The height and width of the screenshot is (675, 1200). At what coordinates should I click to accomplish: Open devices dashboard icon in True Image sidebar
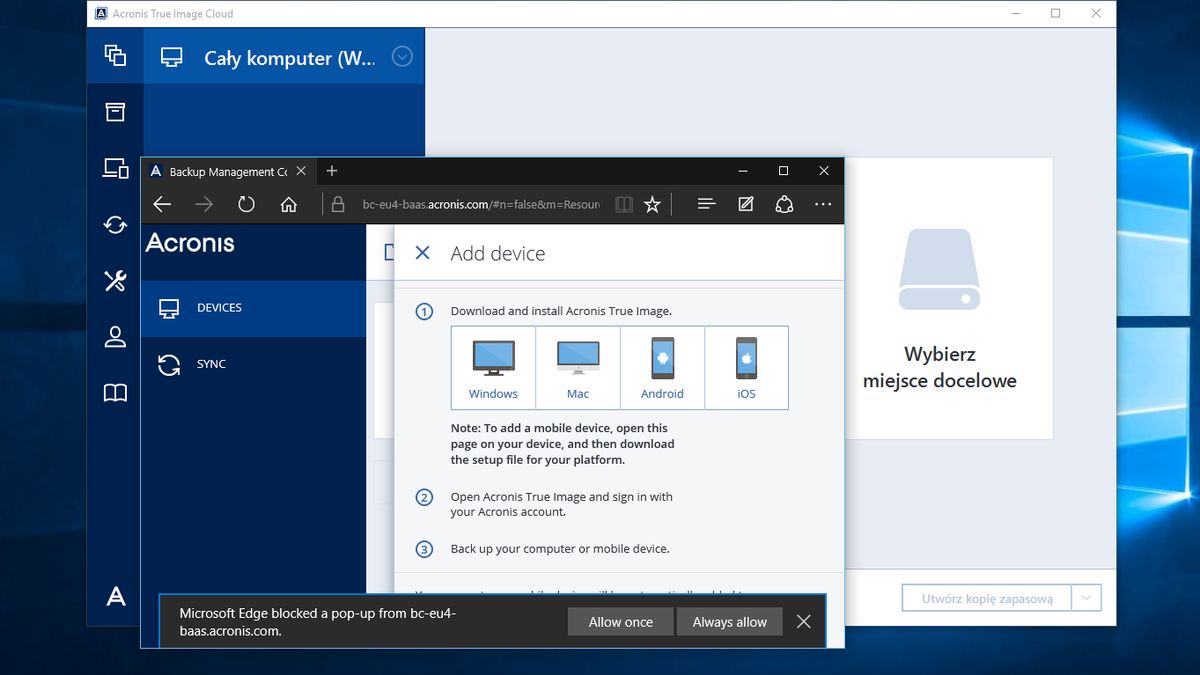pos(115,168)
